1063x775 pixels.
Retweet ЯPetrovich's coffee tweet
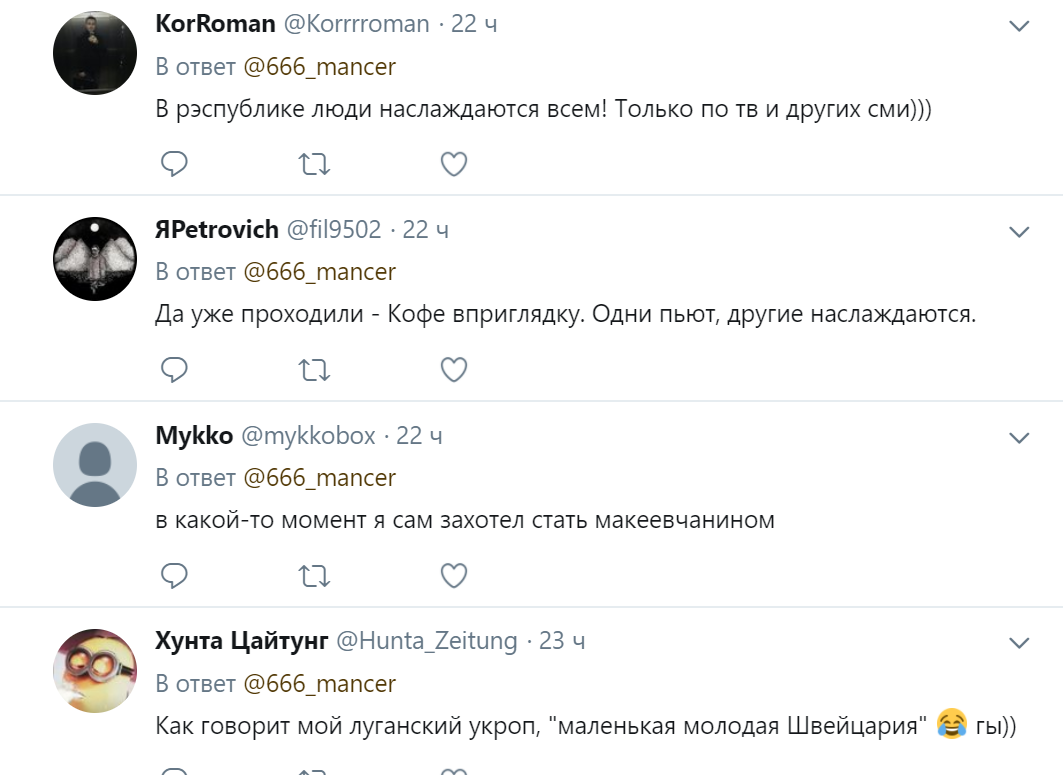pos(314,370)
